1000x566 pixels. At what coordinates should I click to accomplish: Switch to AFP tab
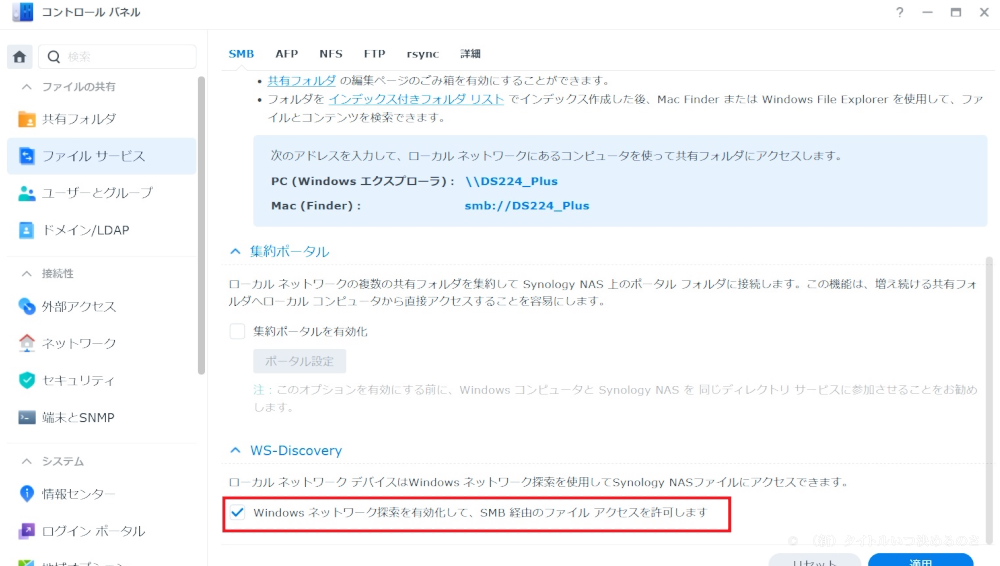pos(286,54)
